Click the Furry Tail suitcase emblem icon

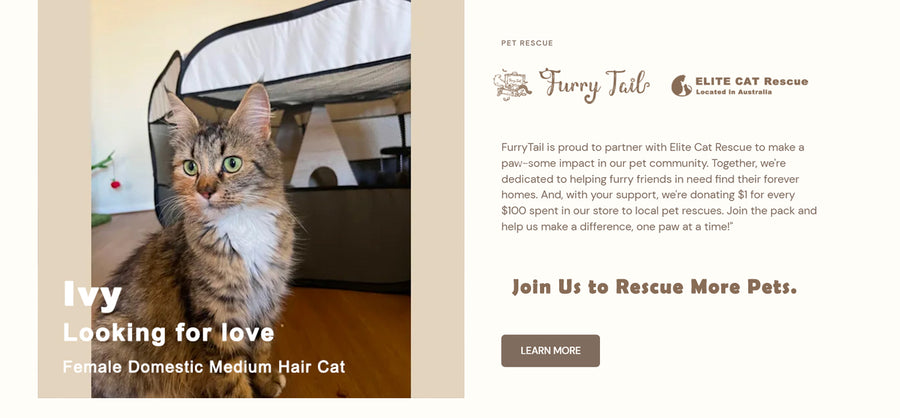[512, 85]
